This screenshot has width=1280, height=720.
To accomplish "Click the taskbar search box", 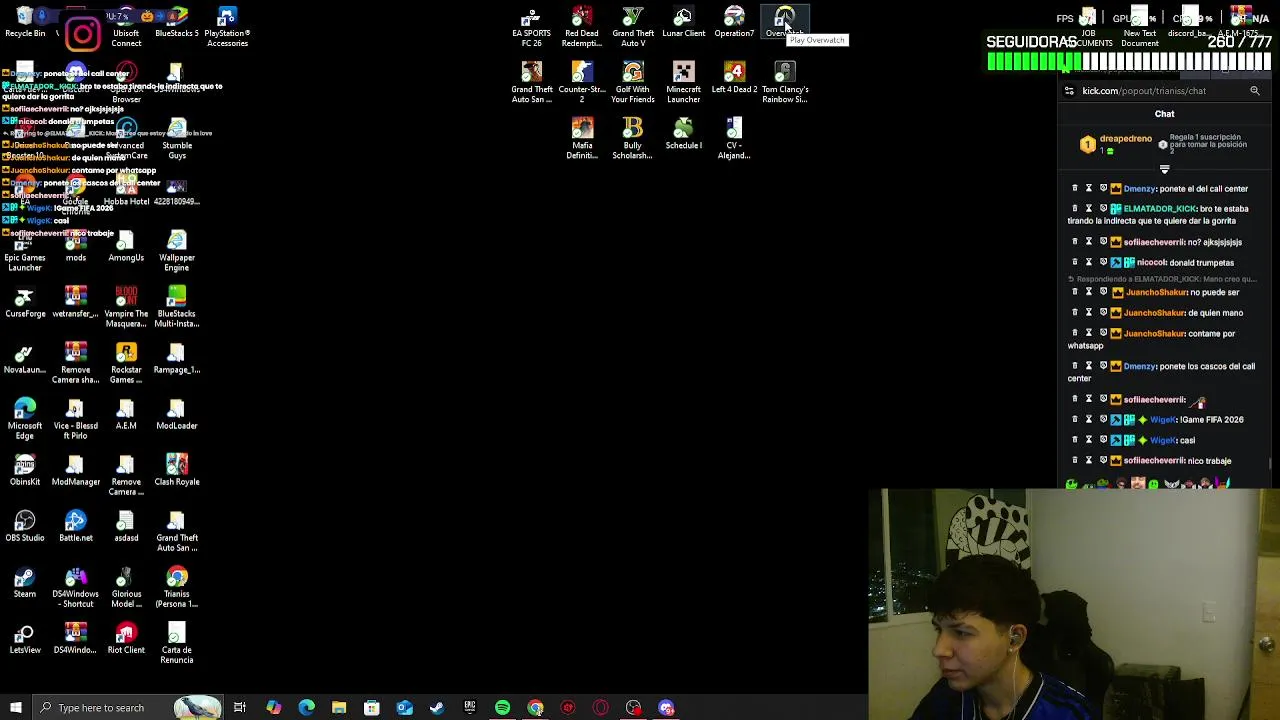I will [127, 708].
